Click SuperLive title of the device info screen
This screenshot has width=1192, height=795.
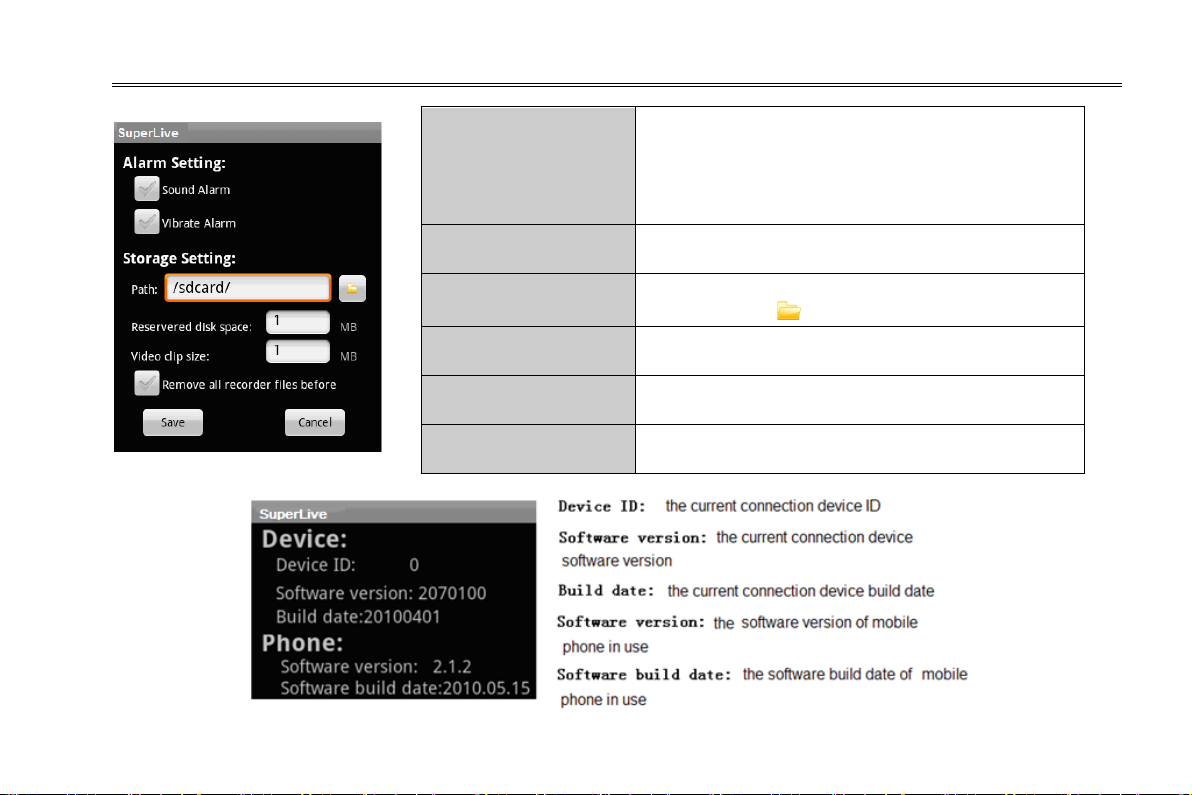(293, 514)
